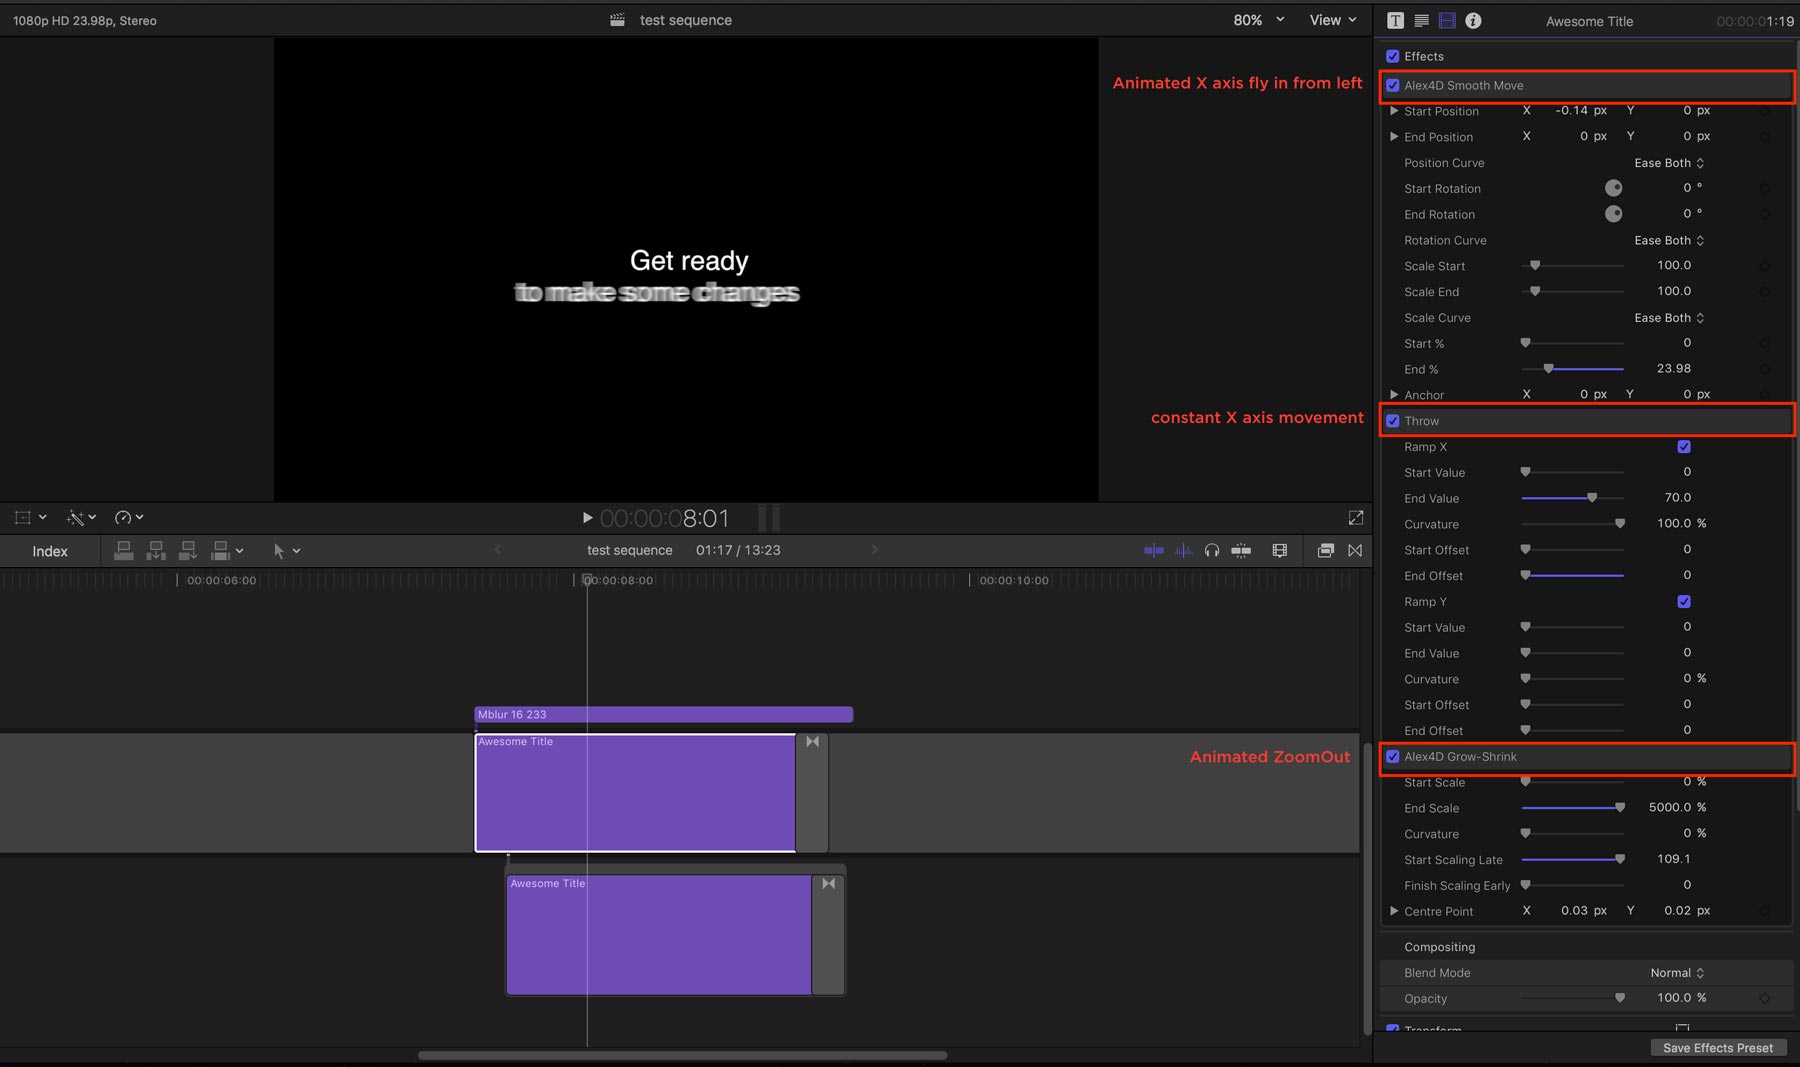This screenshot has height=1067, width=1800.
Task: Expand the Anchor disclosure triangle
Action: [x=1394, y=395]
